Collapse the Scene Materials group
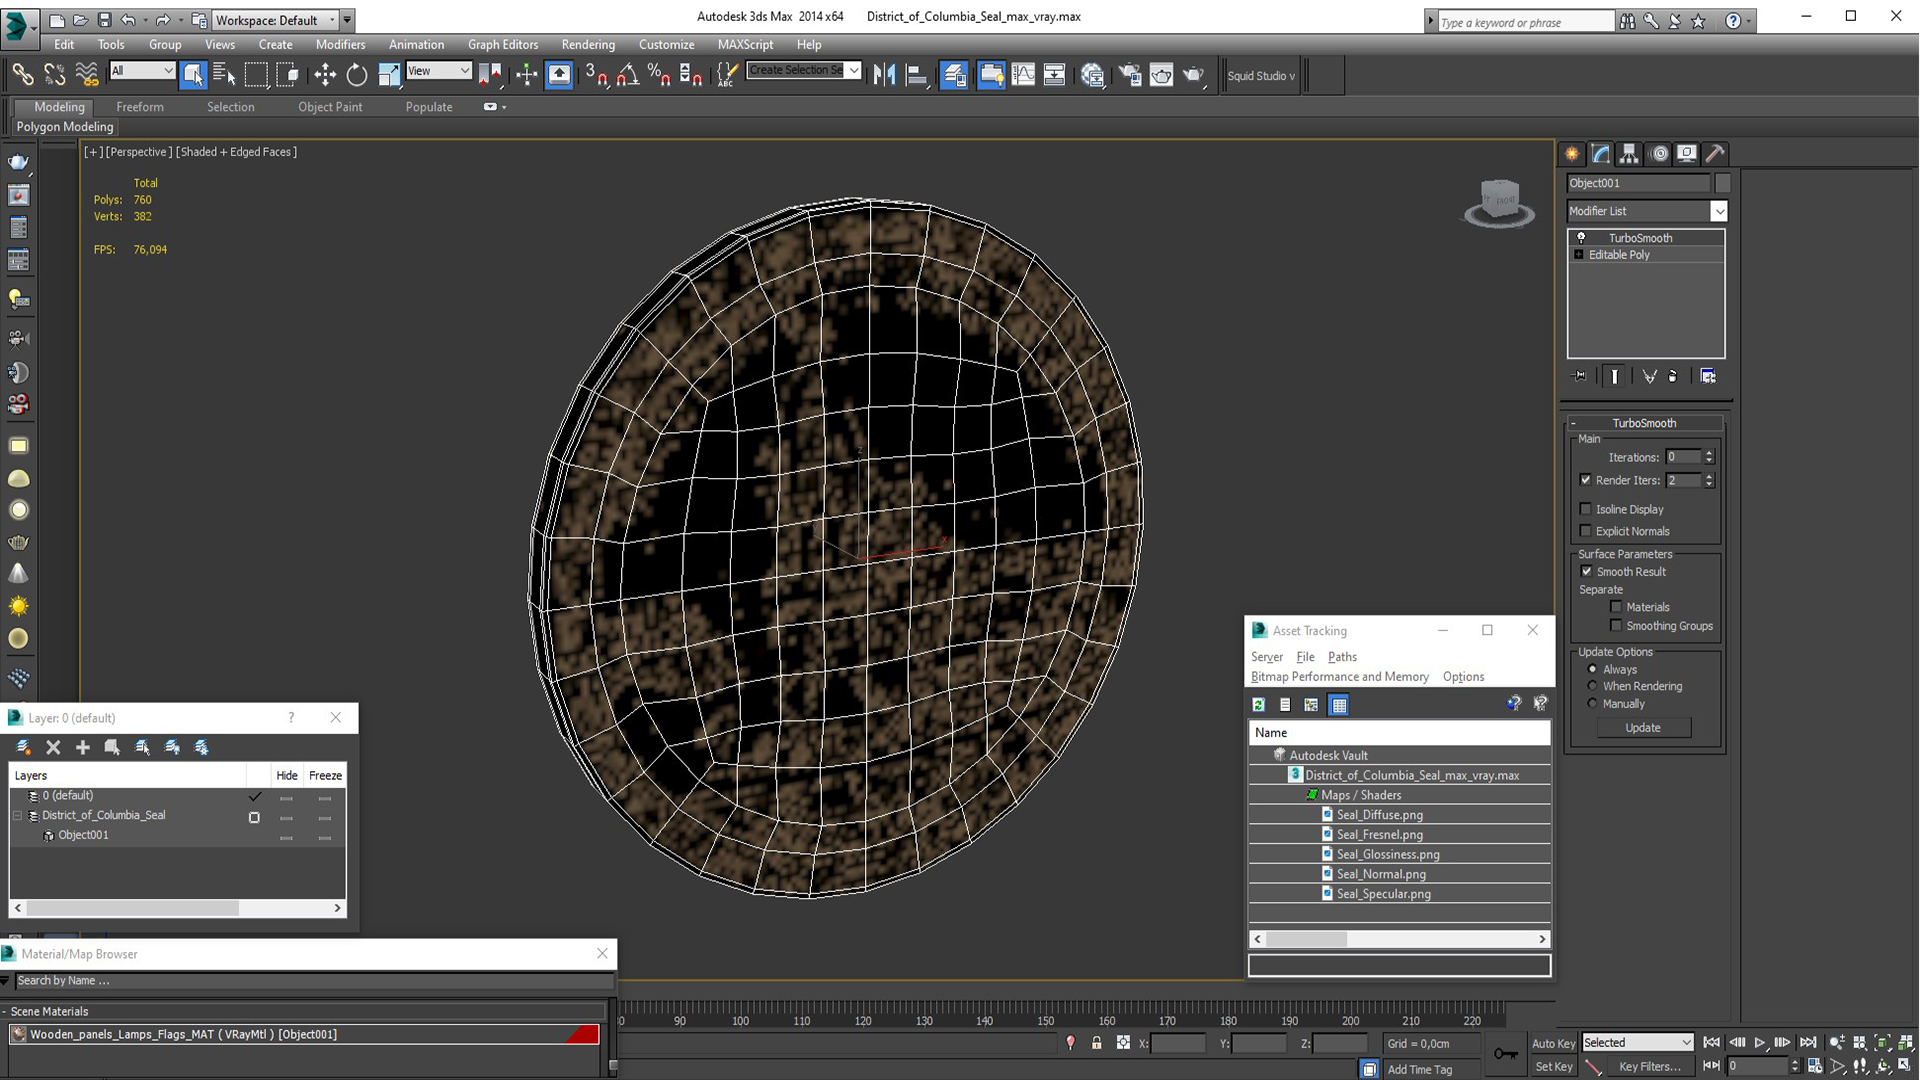The height and width of the screenshot is (1080, 1920). (5, 1011)
